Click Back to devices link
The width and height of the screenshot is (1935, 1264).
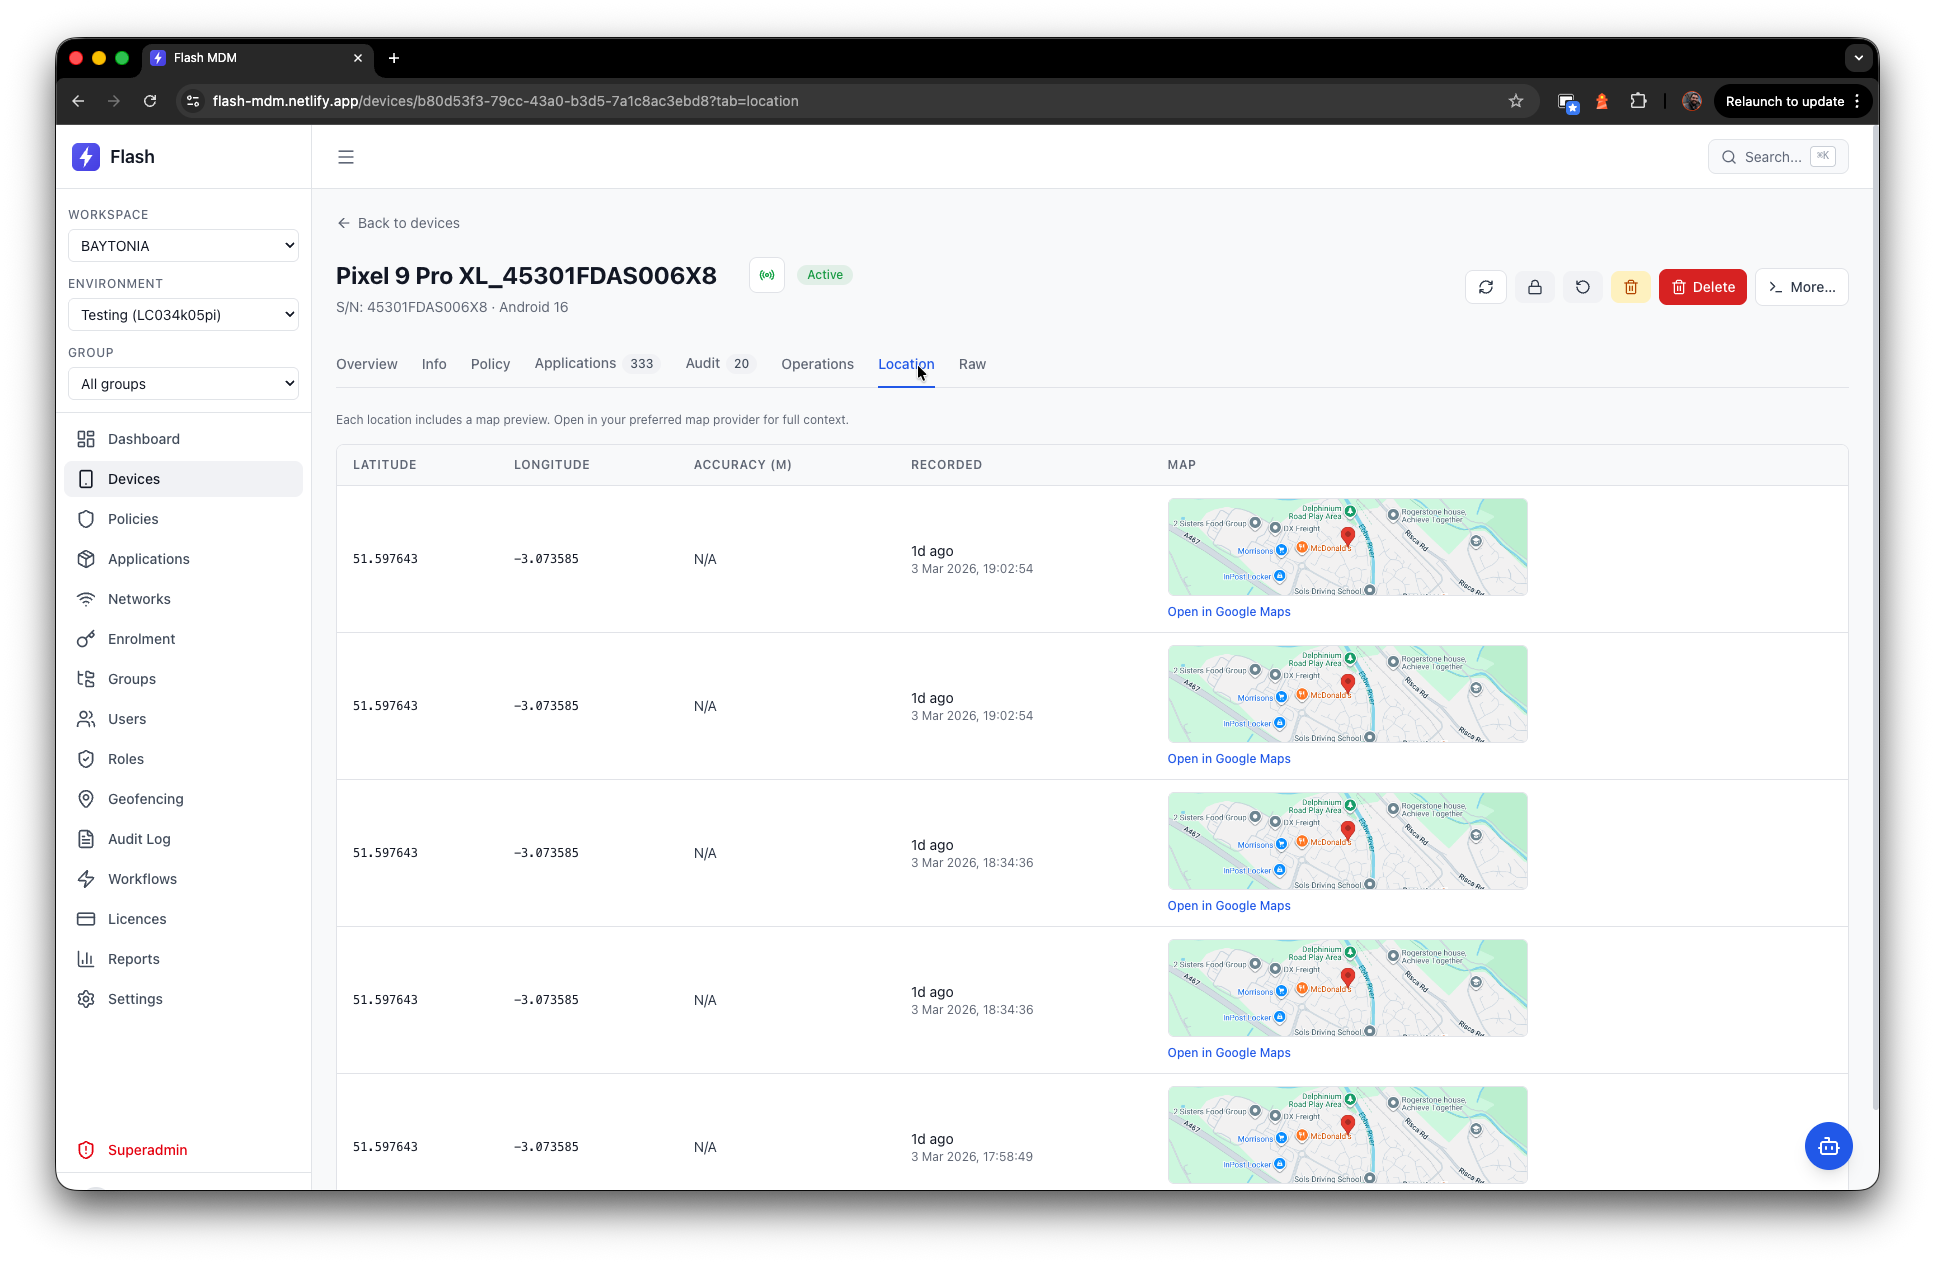point(398,223)
